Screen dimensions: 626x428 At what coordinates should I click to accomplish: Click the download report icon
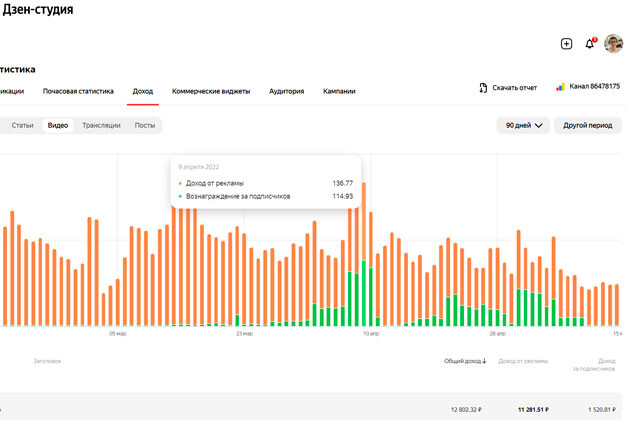click(x=483, y=88)
